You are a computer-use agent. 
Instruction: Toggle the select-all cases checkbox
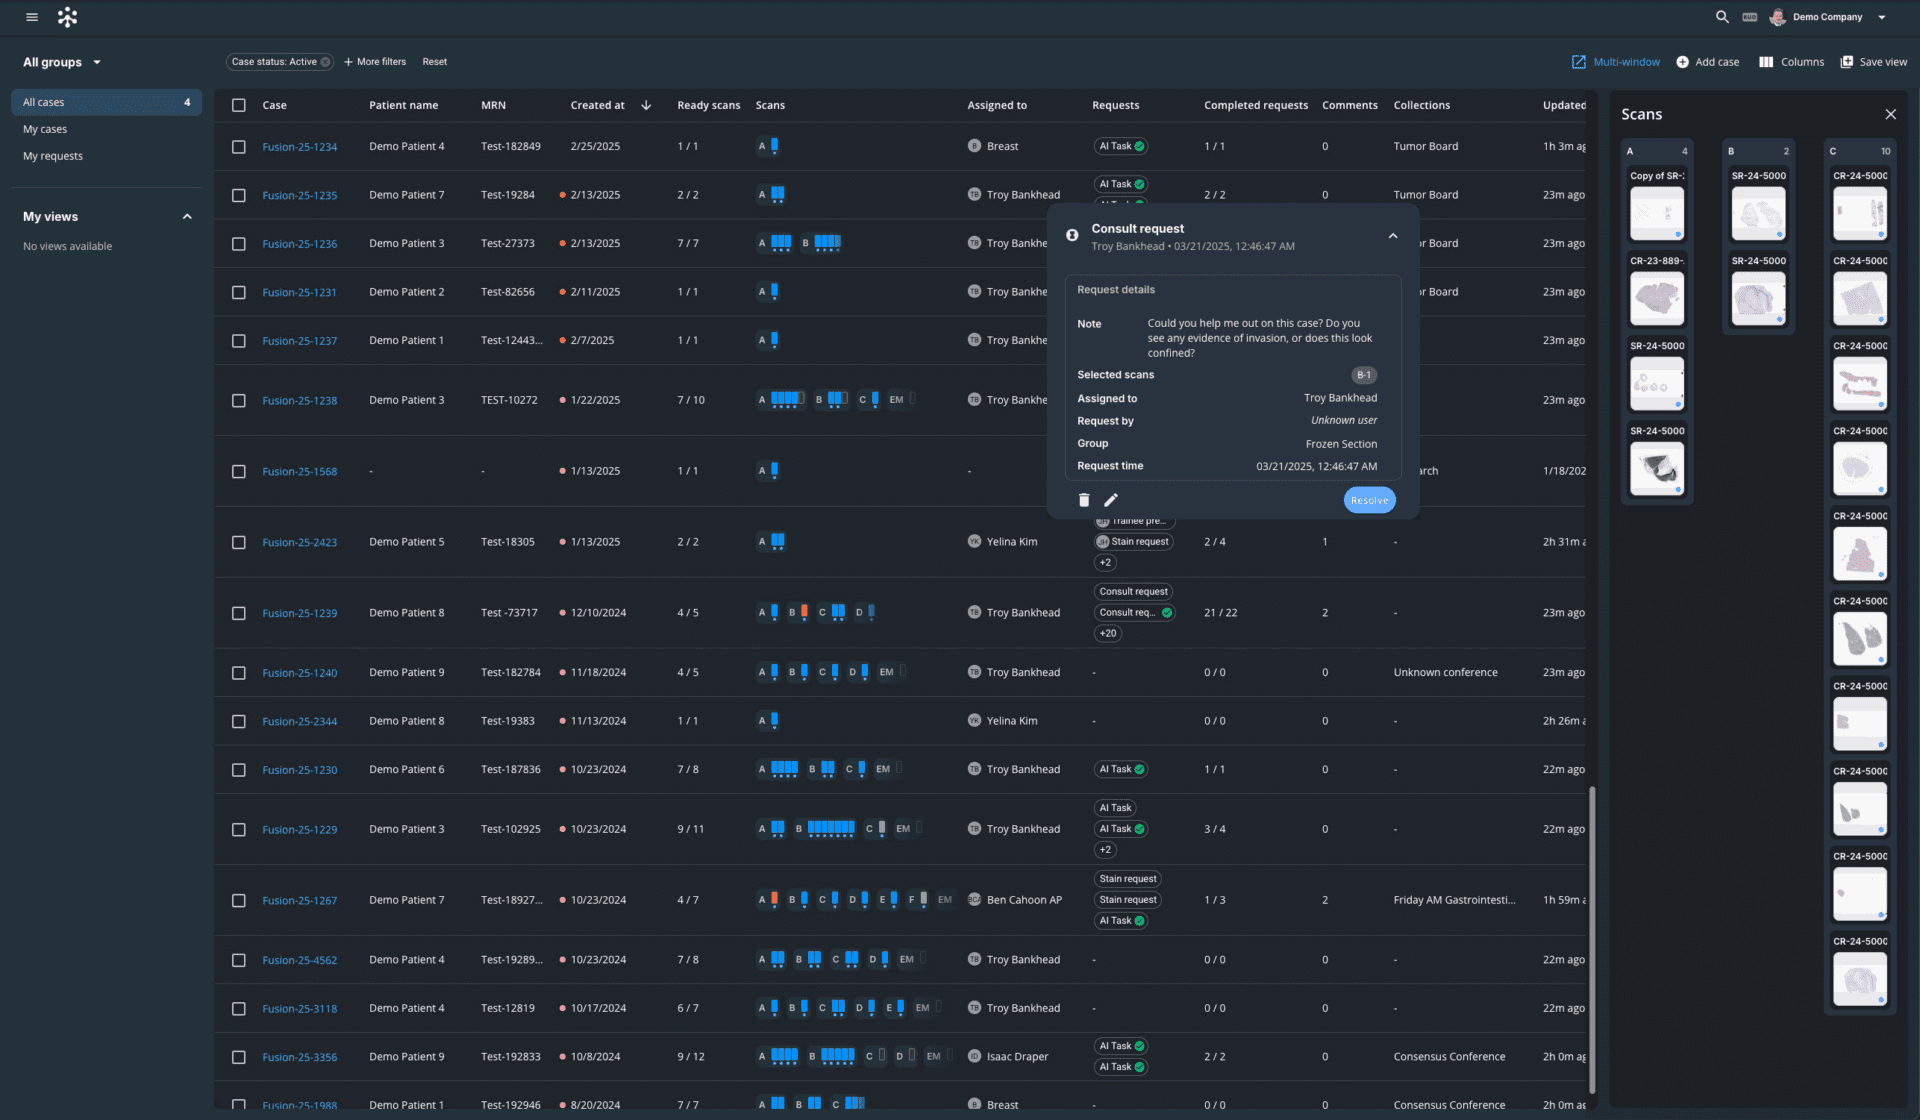[x=239, y=105]
